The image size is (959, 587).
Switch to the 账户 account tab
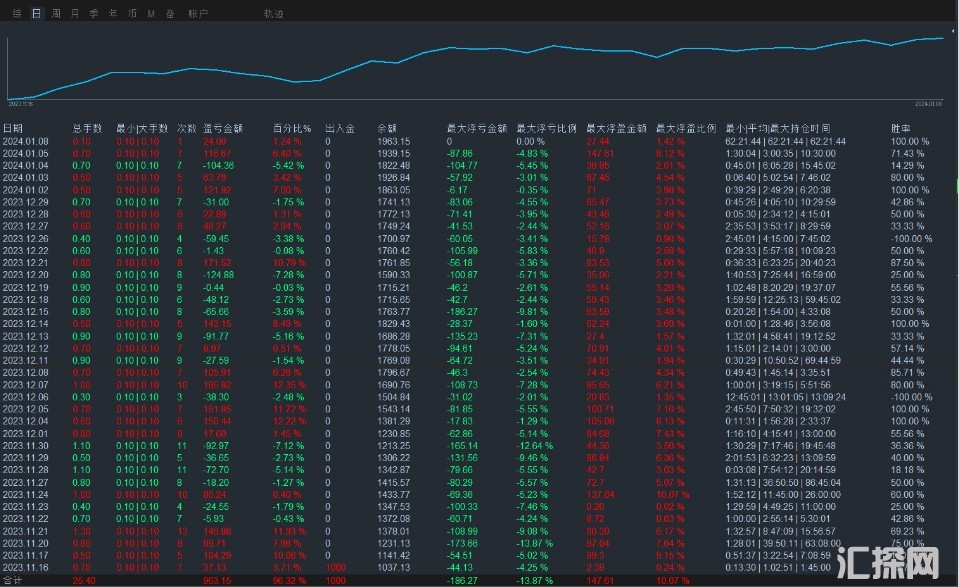198,13
